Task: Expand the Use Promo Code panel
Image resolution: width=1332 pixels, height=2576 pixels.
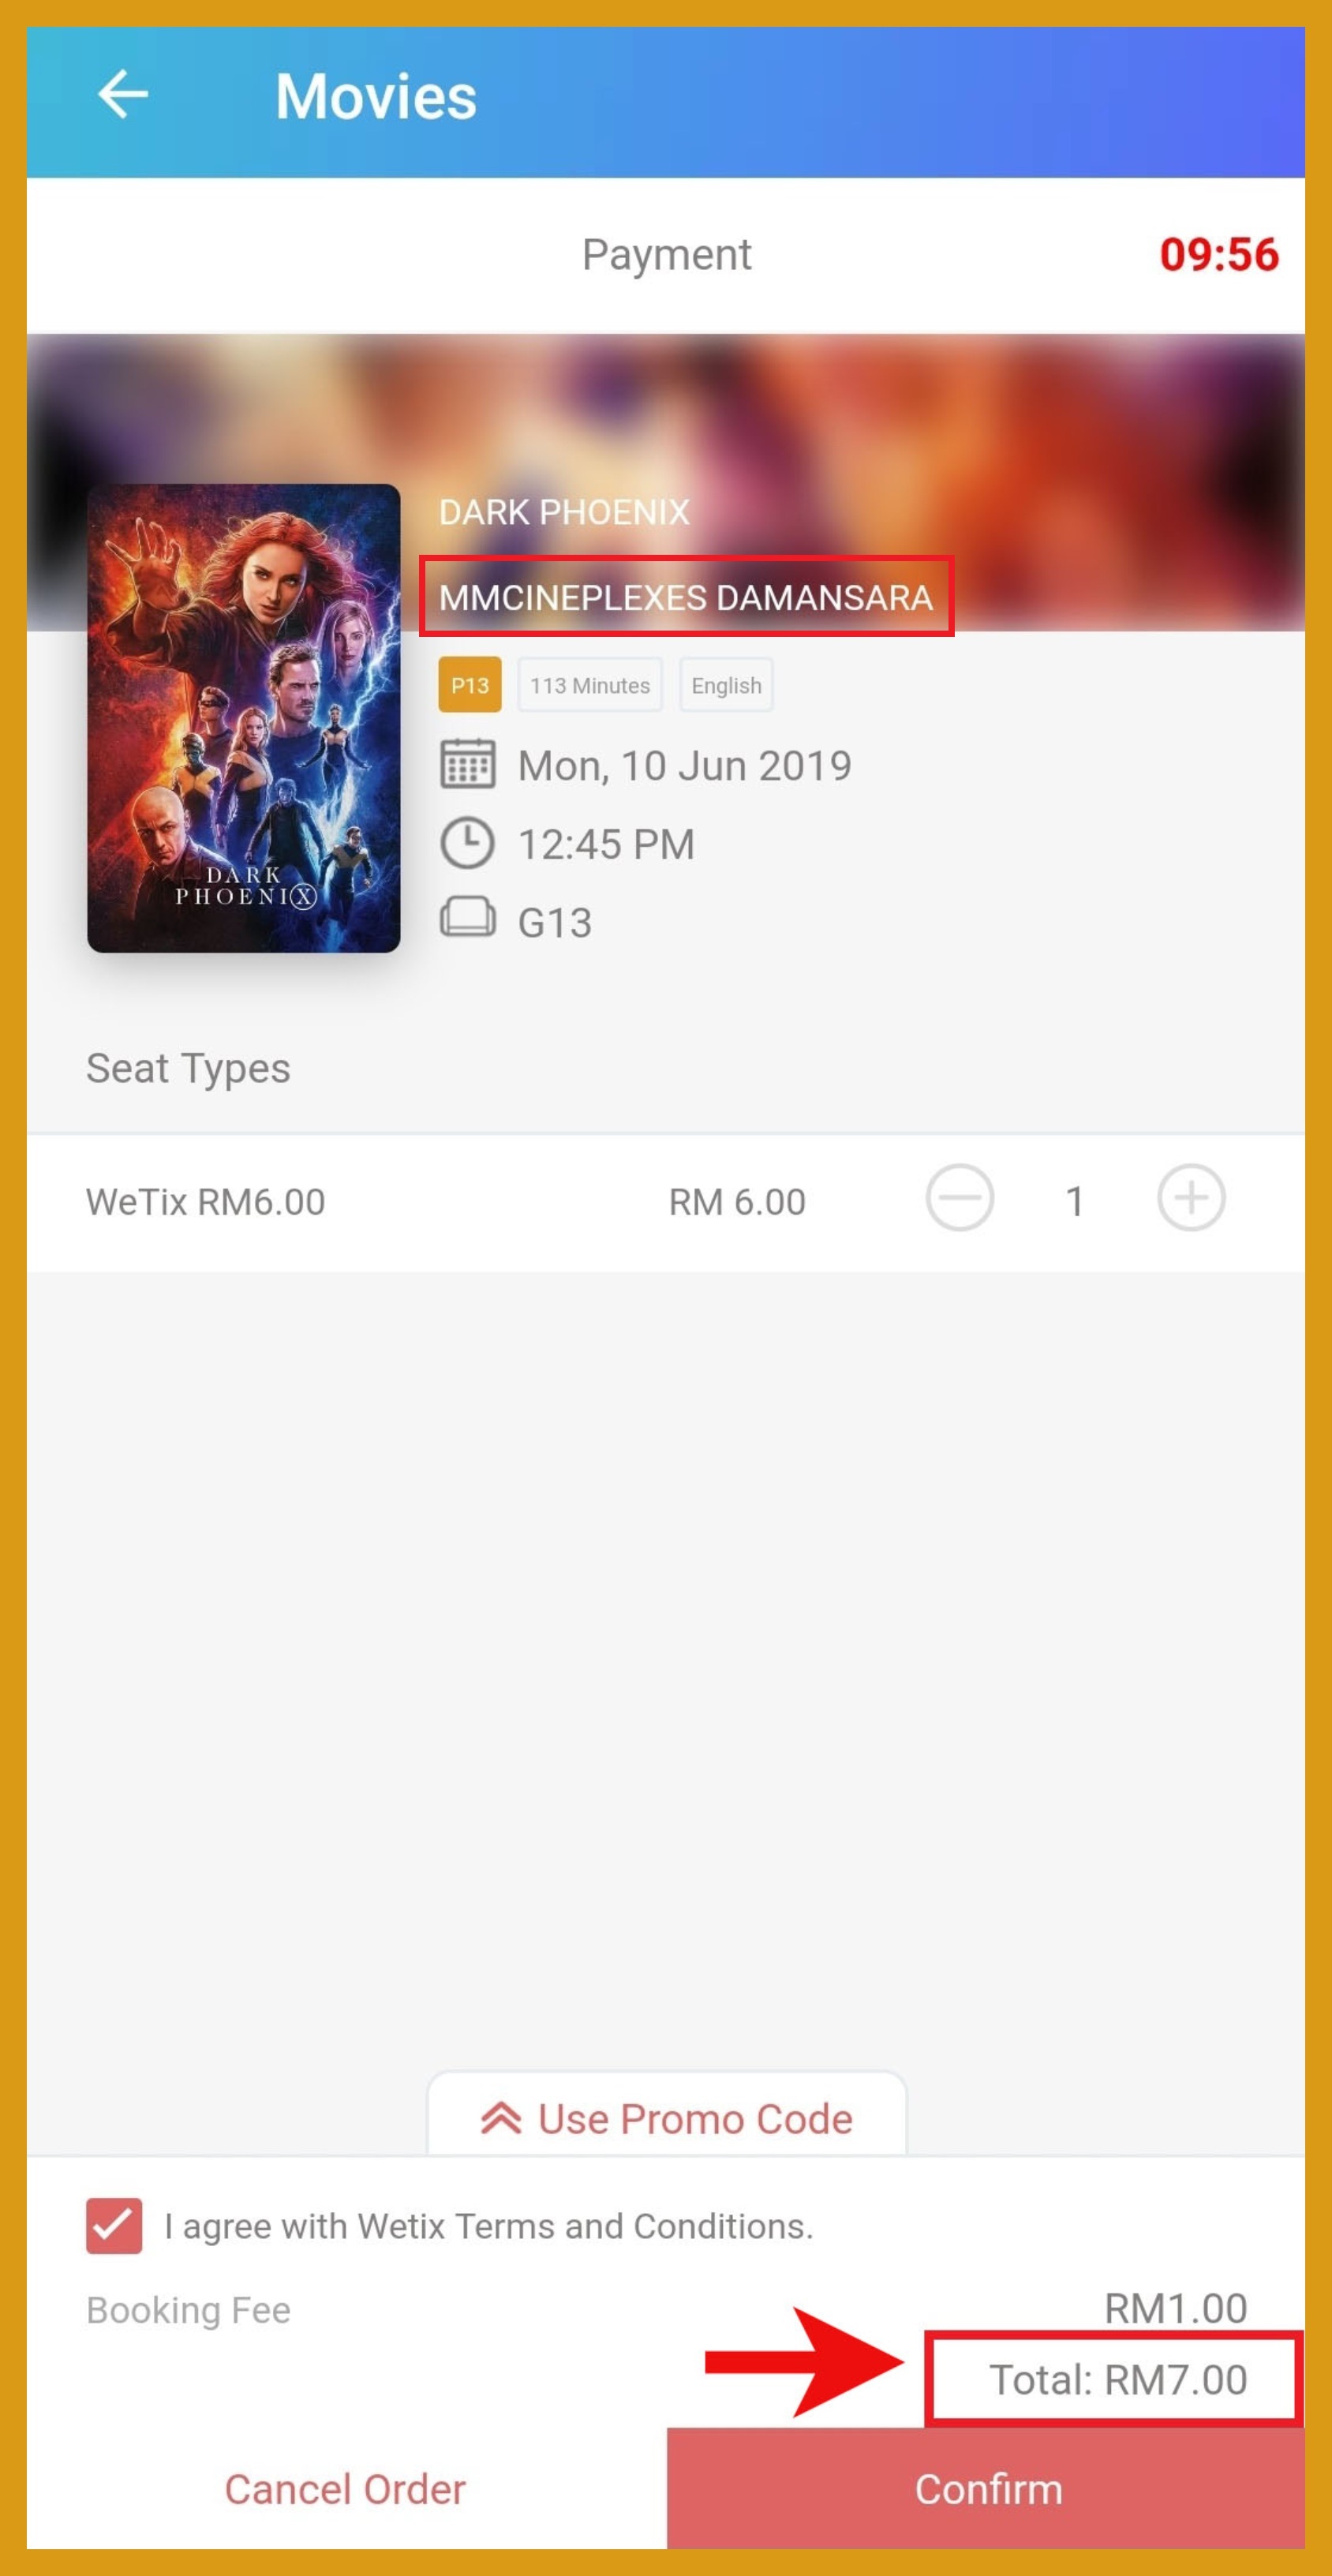Action: [x=695, y=2118]
